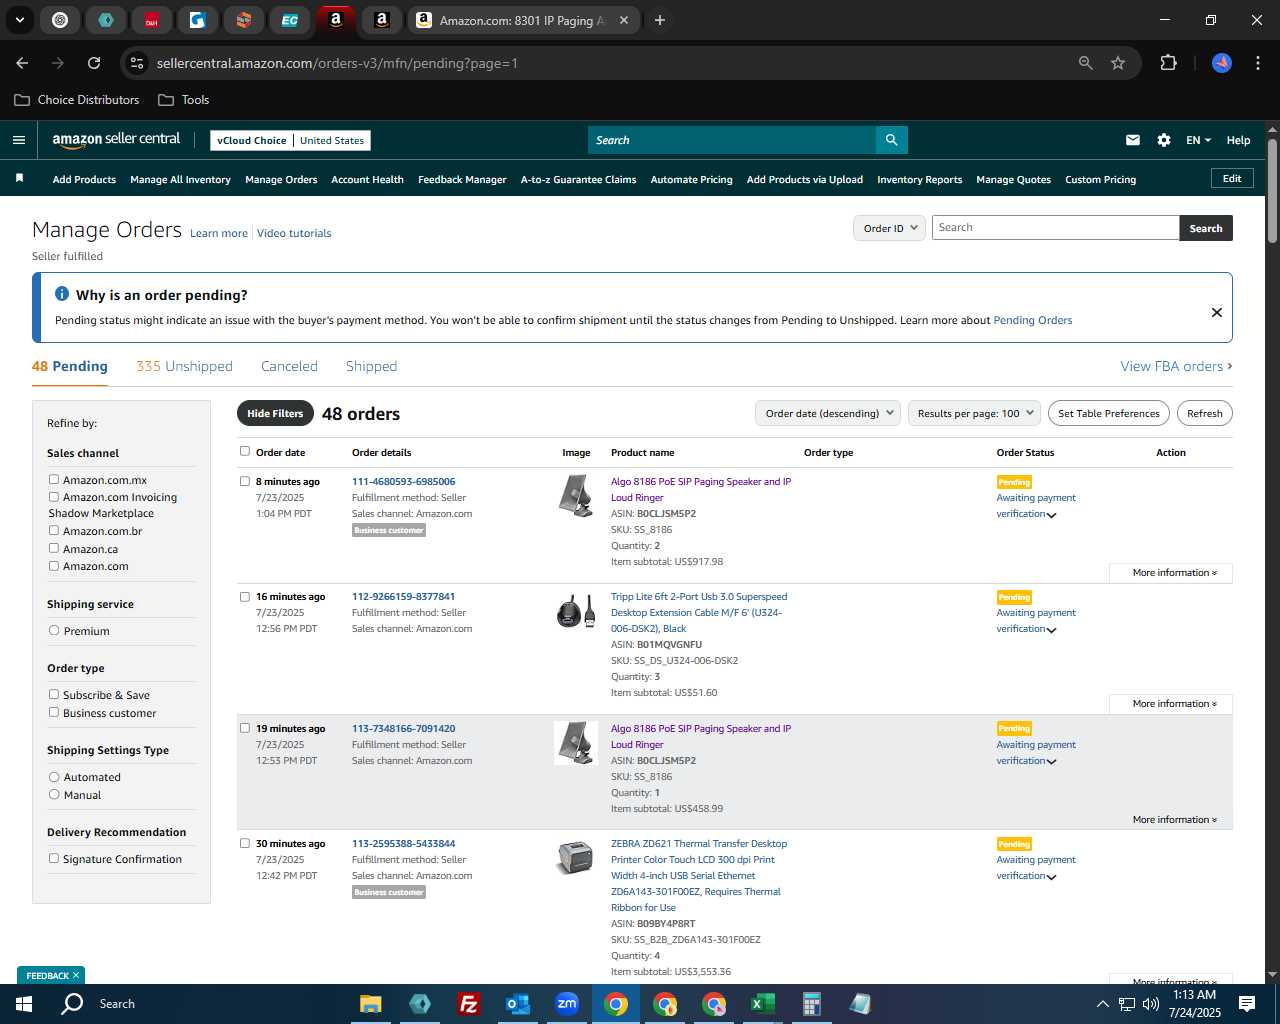
Task: Open the Order ID search type dropdown
Action: tap(889, 228)
